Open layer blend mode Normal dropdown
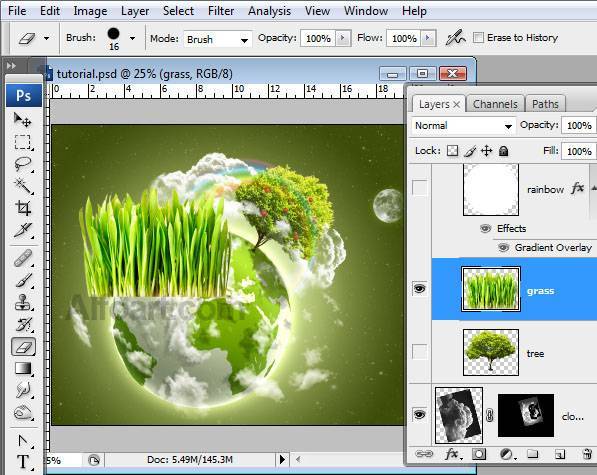The width and height of the screenshot is (597, 475). (463, 126)
